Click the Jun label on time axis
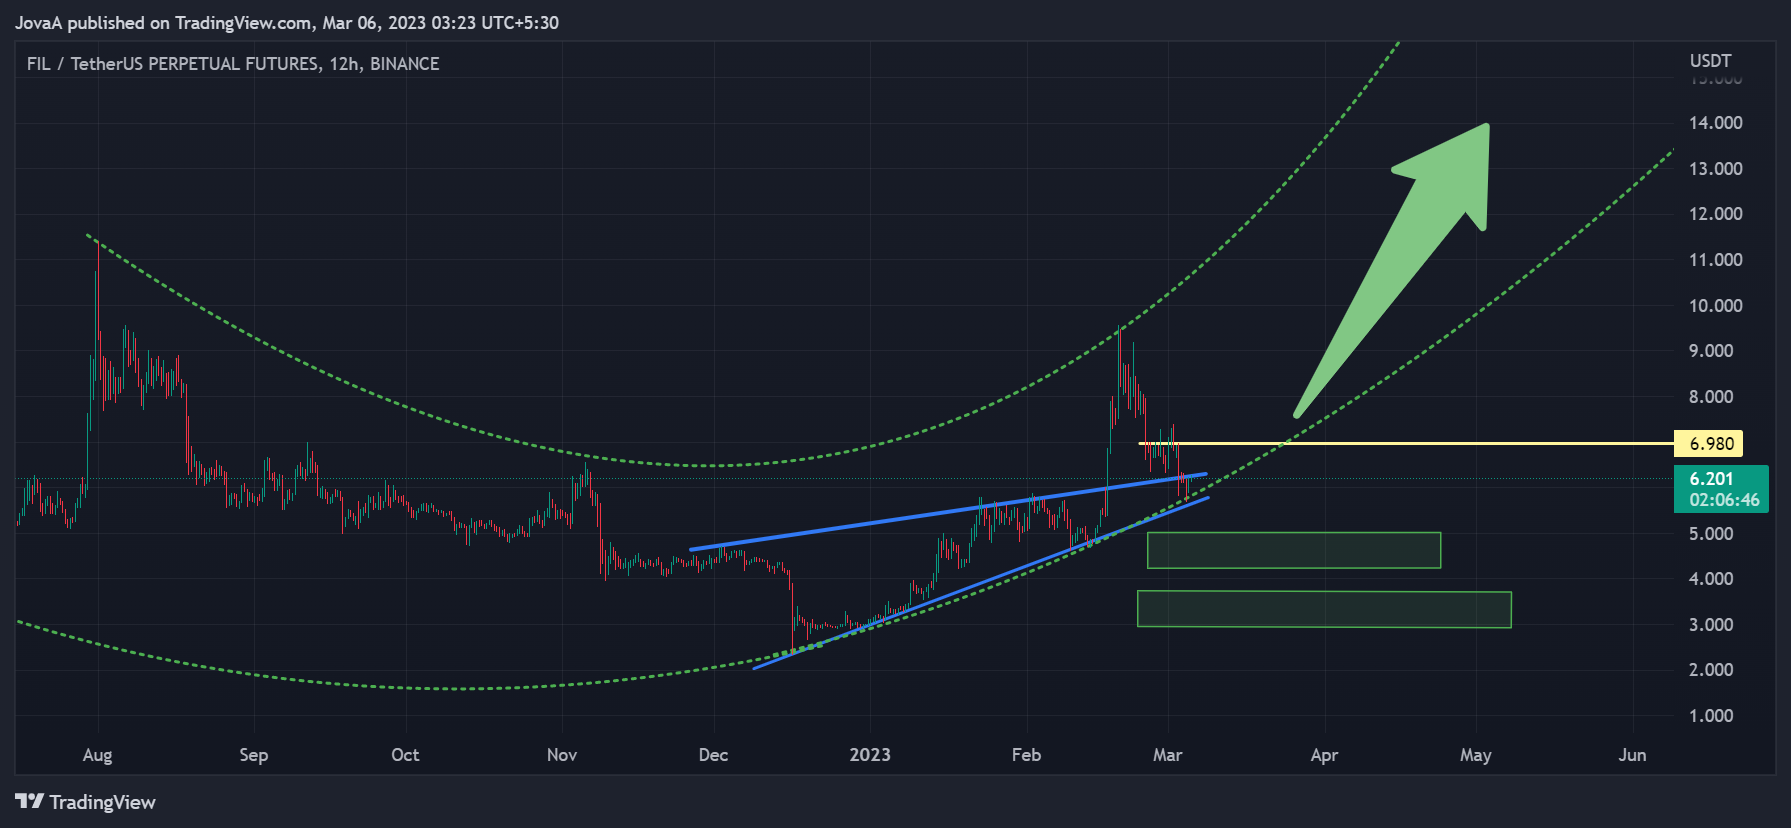Image resolution: width=1791 pixels, height=828 pixels. pos(1632,755)
